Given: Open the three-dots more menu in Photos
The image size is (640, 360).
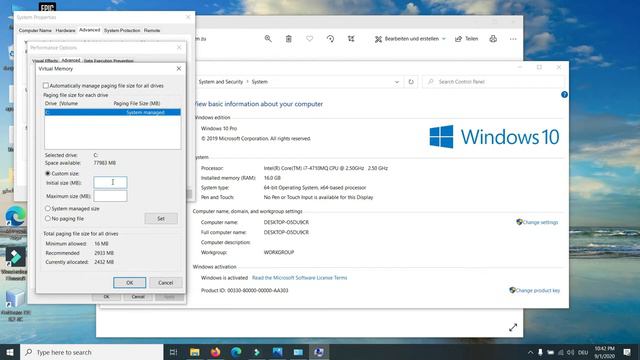Looking at the screenshot, I should pyautogui.click(x=513, y=39).
